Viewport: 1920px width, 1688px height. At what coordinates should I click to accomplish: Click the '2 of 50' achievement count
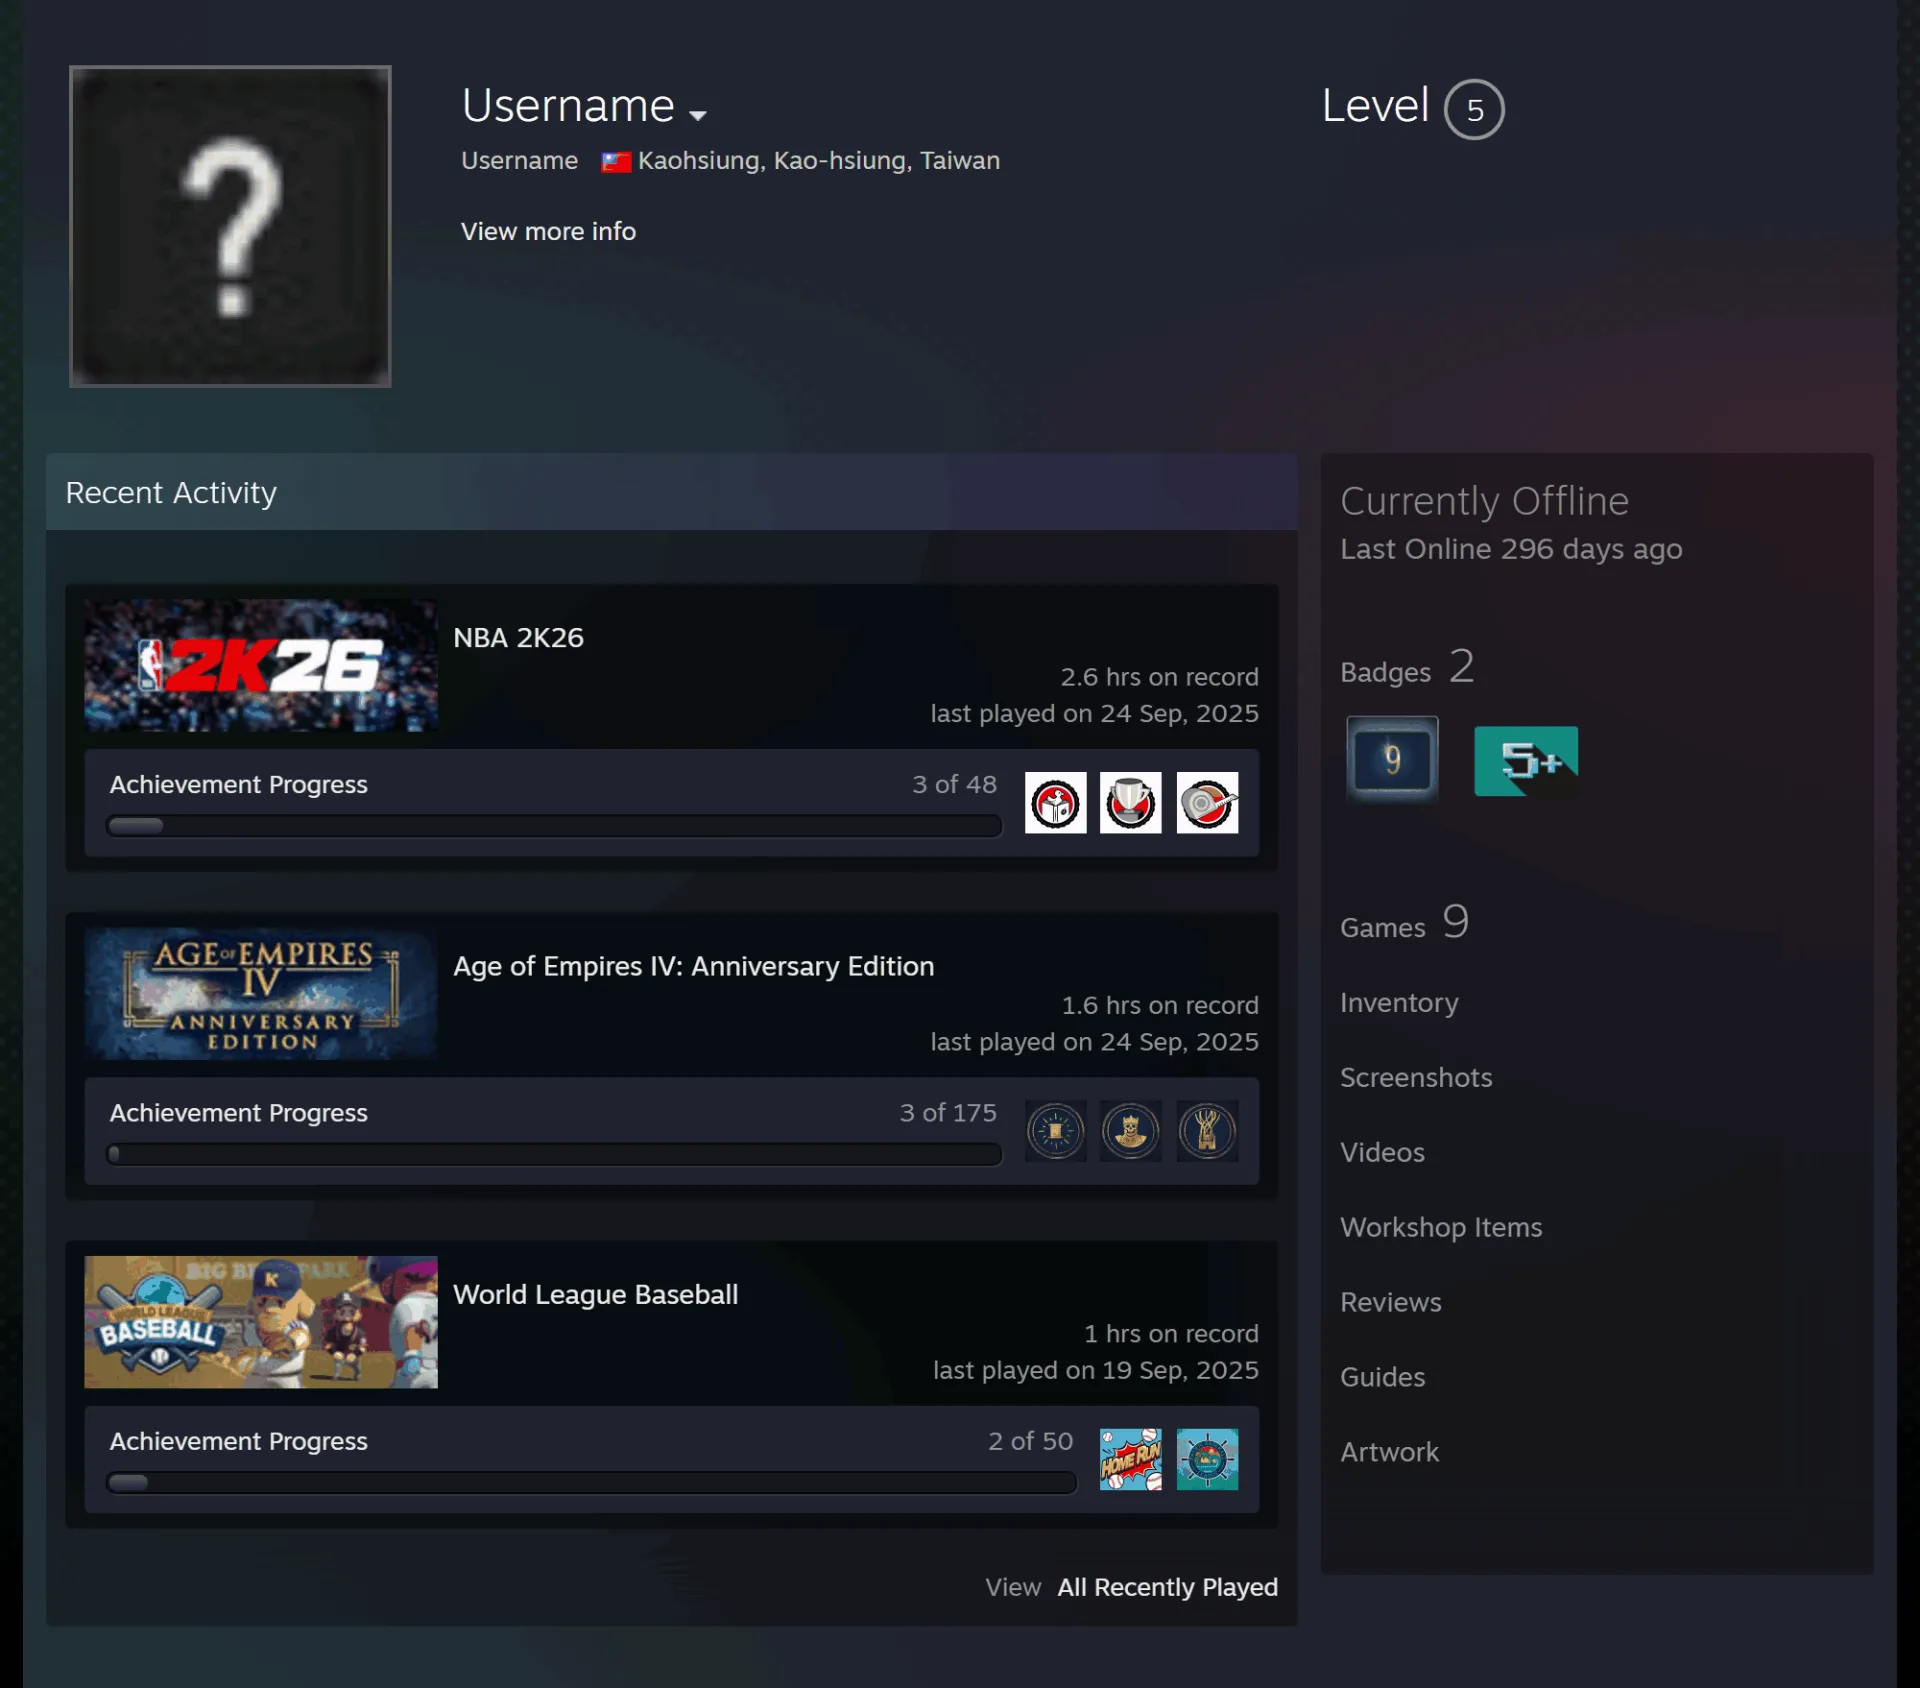point(1030,1440)
